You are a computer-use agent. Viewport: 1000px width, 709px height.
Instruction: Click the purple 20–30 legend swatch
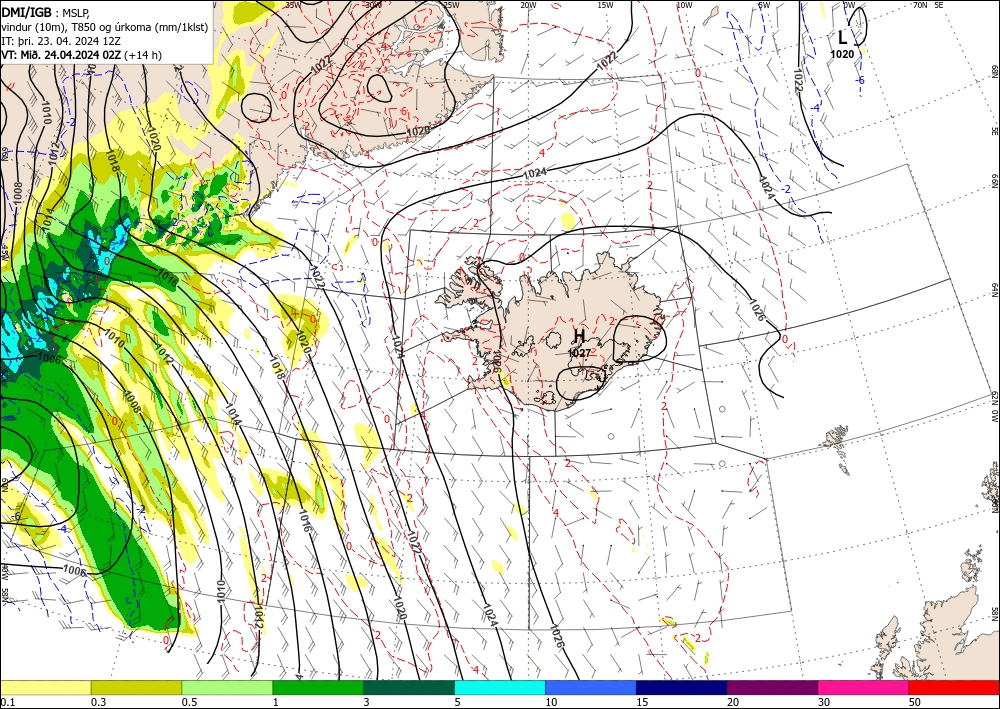(772, 687)
